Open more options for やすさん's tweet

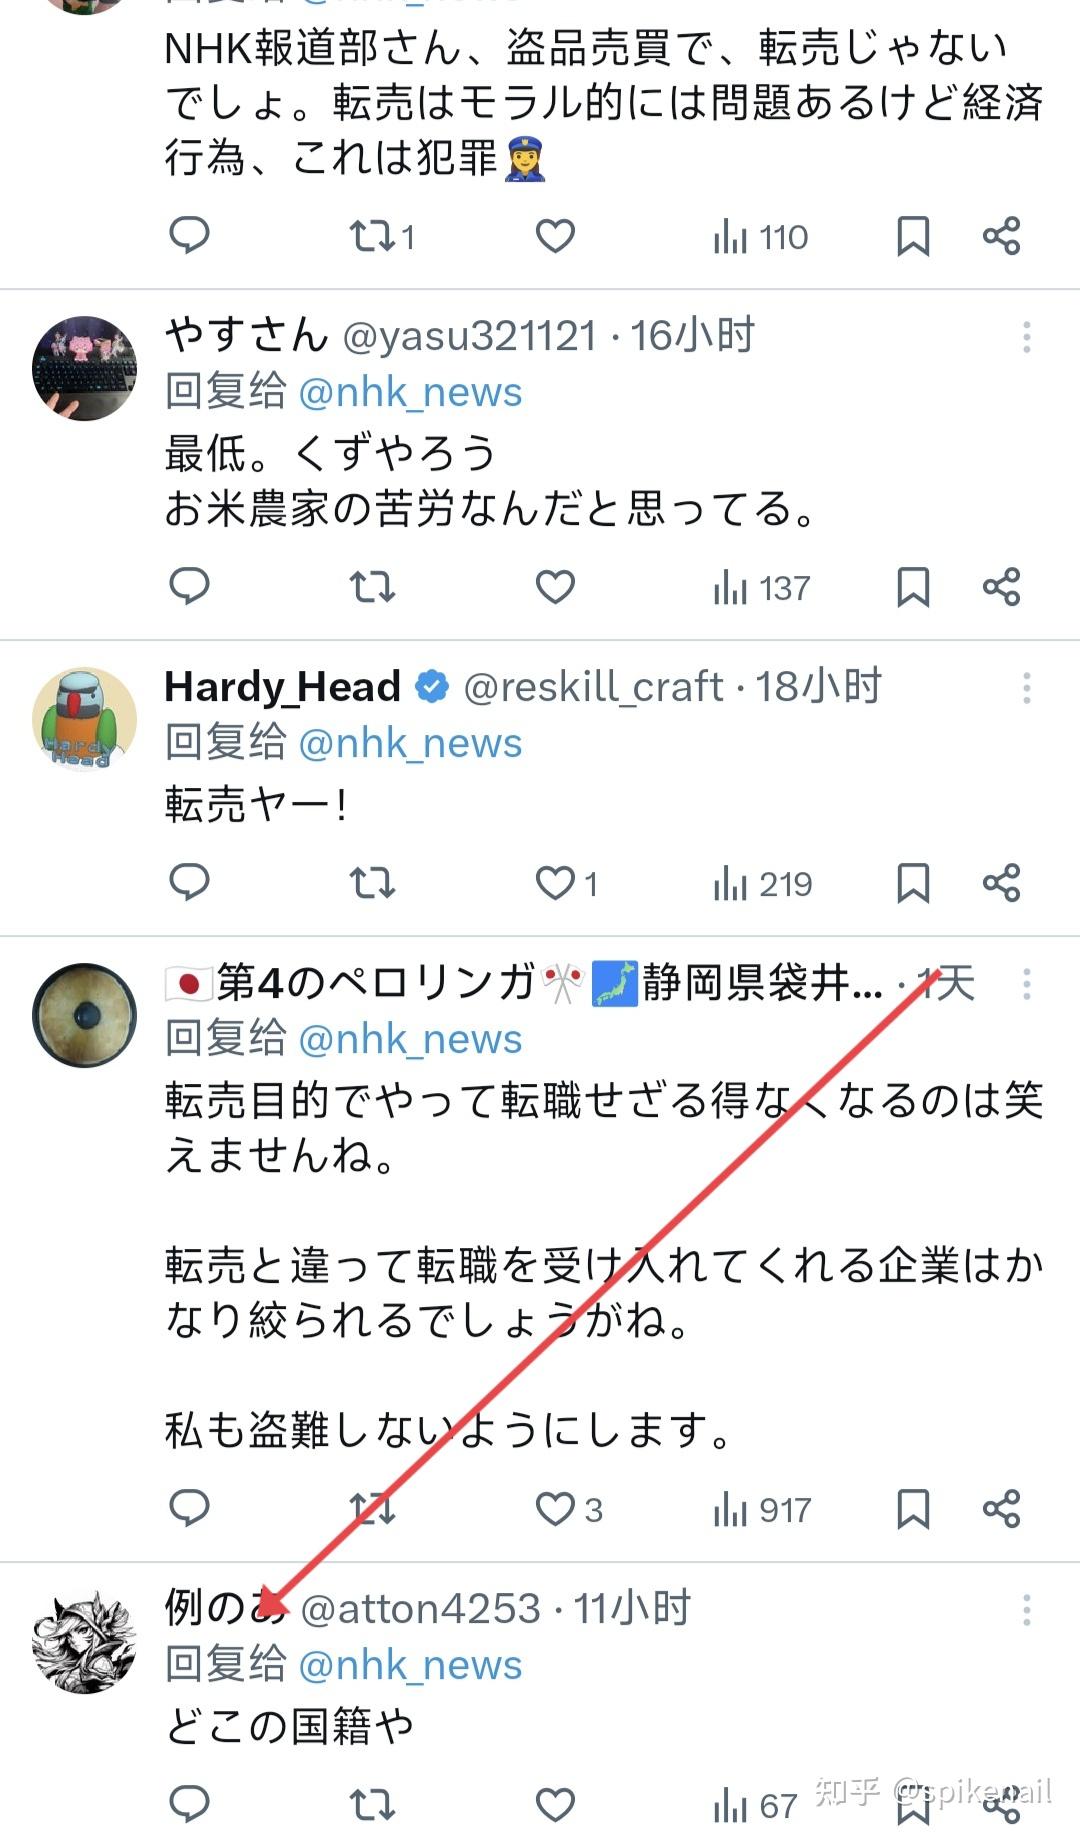click(1026, 337)
